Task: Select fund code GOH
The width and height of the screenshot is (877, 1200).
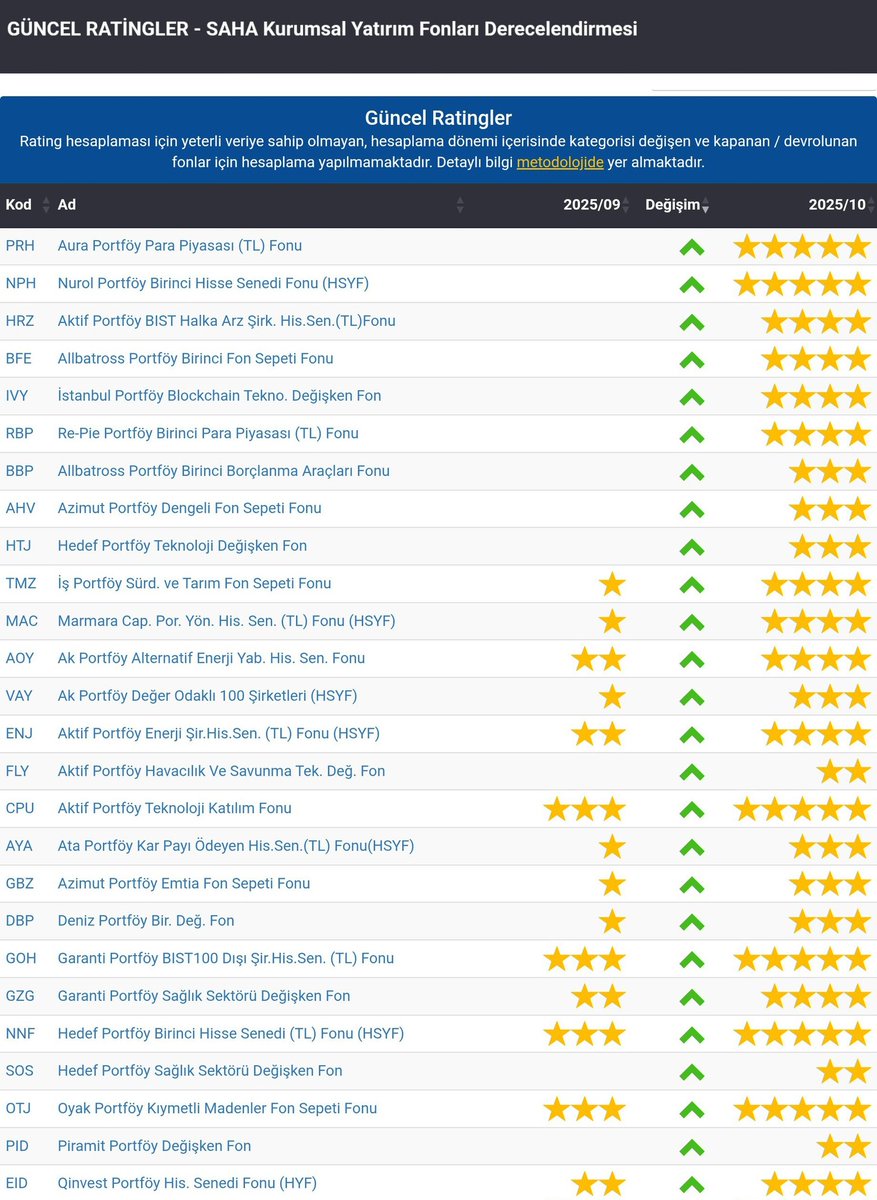Action: (21, 958)
